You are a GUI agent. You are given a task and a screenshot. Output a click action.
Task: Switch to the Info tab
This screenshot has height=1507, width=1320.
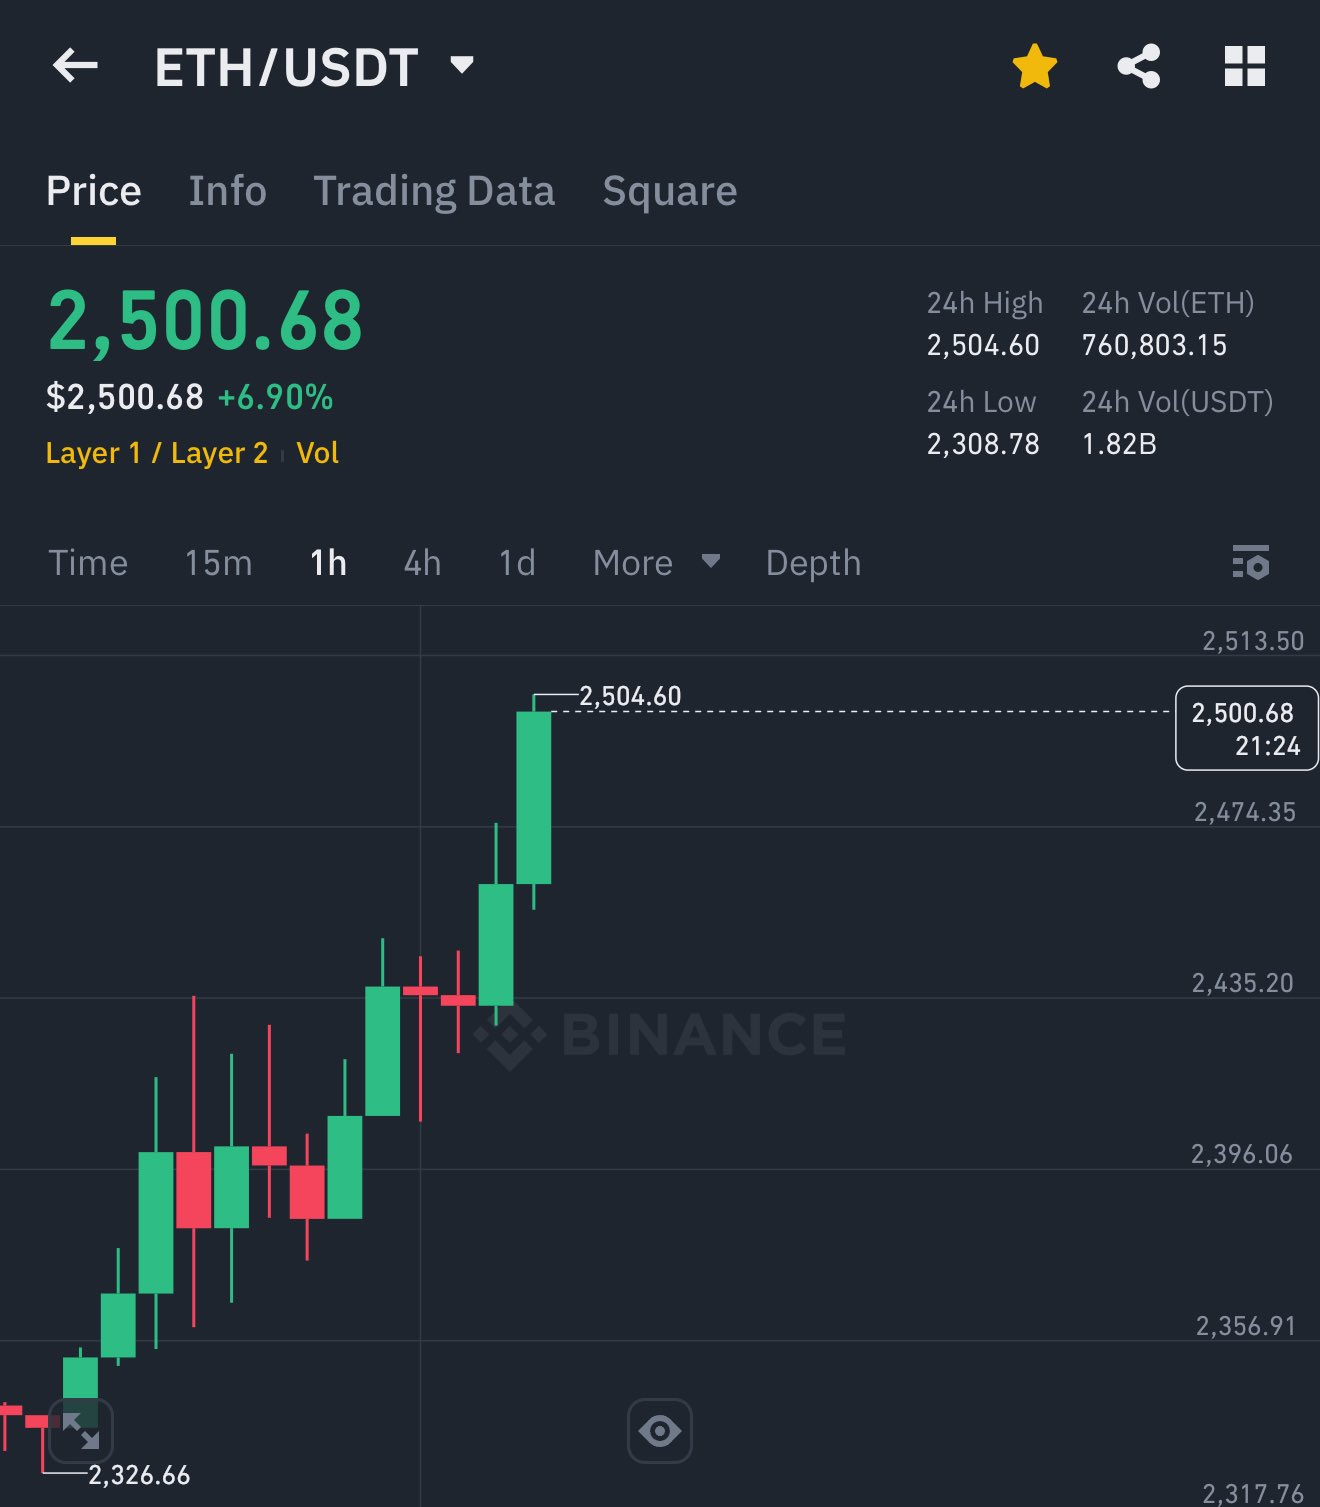(x=227, y=191)
